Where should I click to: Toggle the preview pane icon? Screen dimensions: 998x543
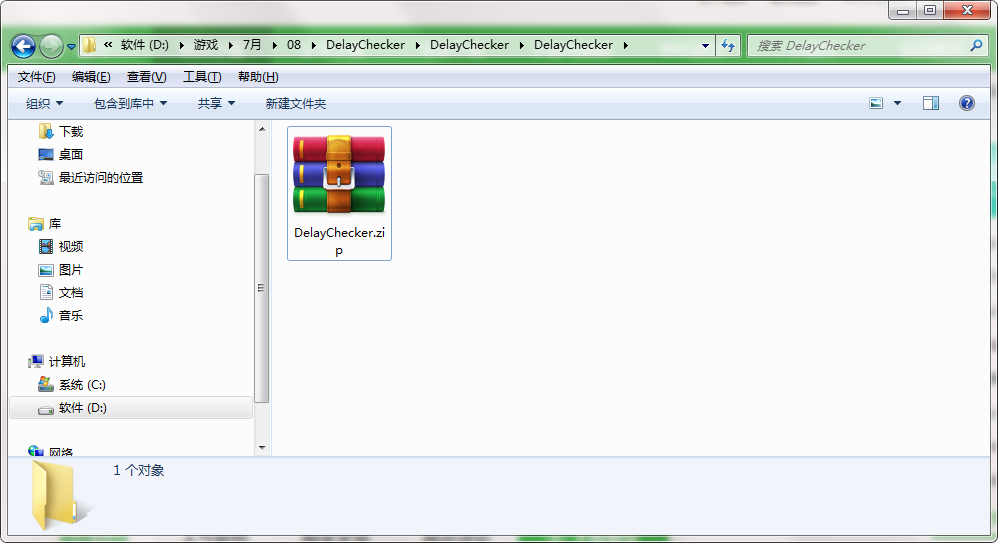pos(931,103)
